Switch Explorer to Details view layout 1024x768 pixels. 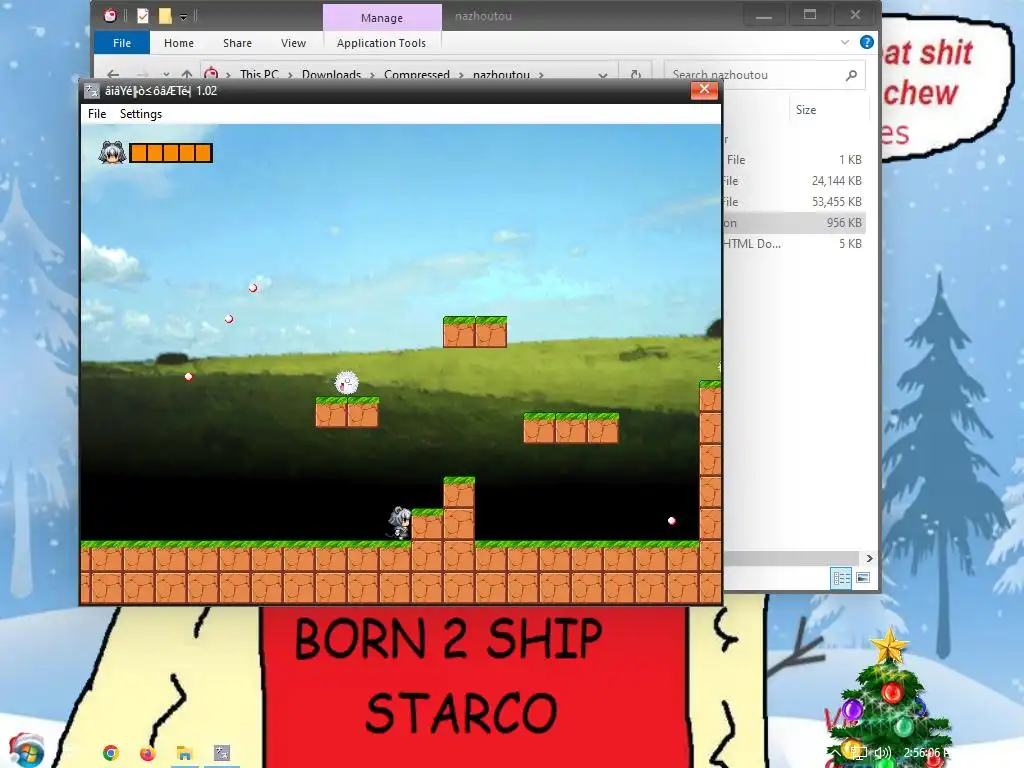coord(841,578)
